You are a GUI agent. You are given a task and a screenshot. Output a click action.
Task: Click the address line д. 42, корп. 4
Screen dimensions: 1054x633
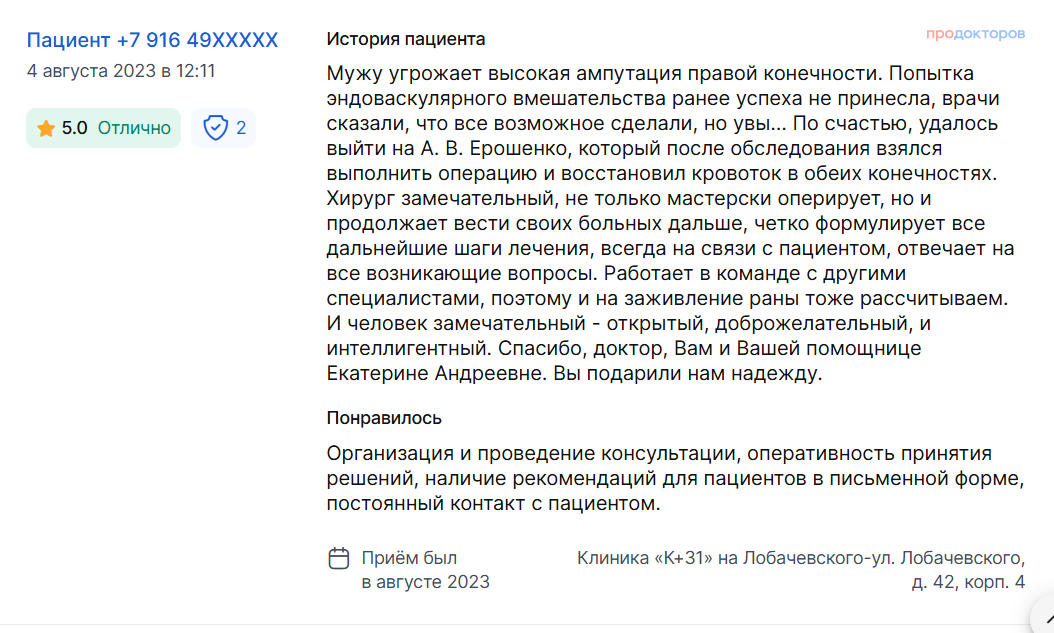coord(968,582)
